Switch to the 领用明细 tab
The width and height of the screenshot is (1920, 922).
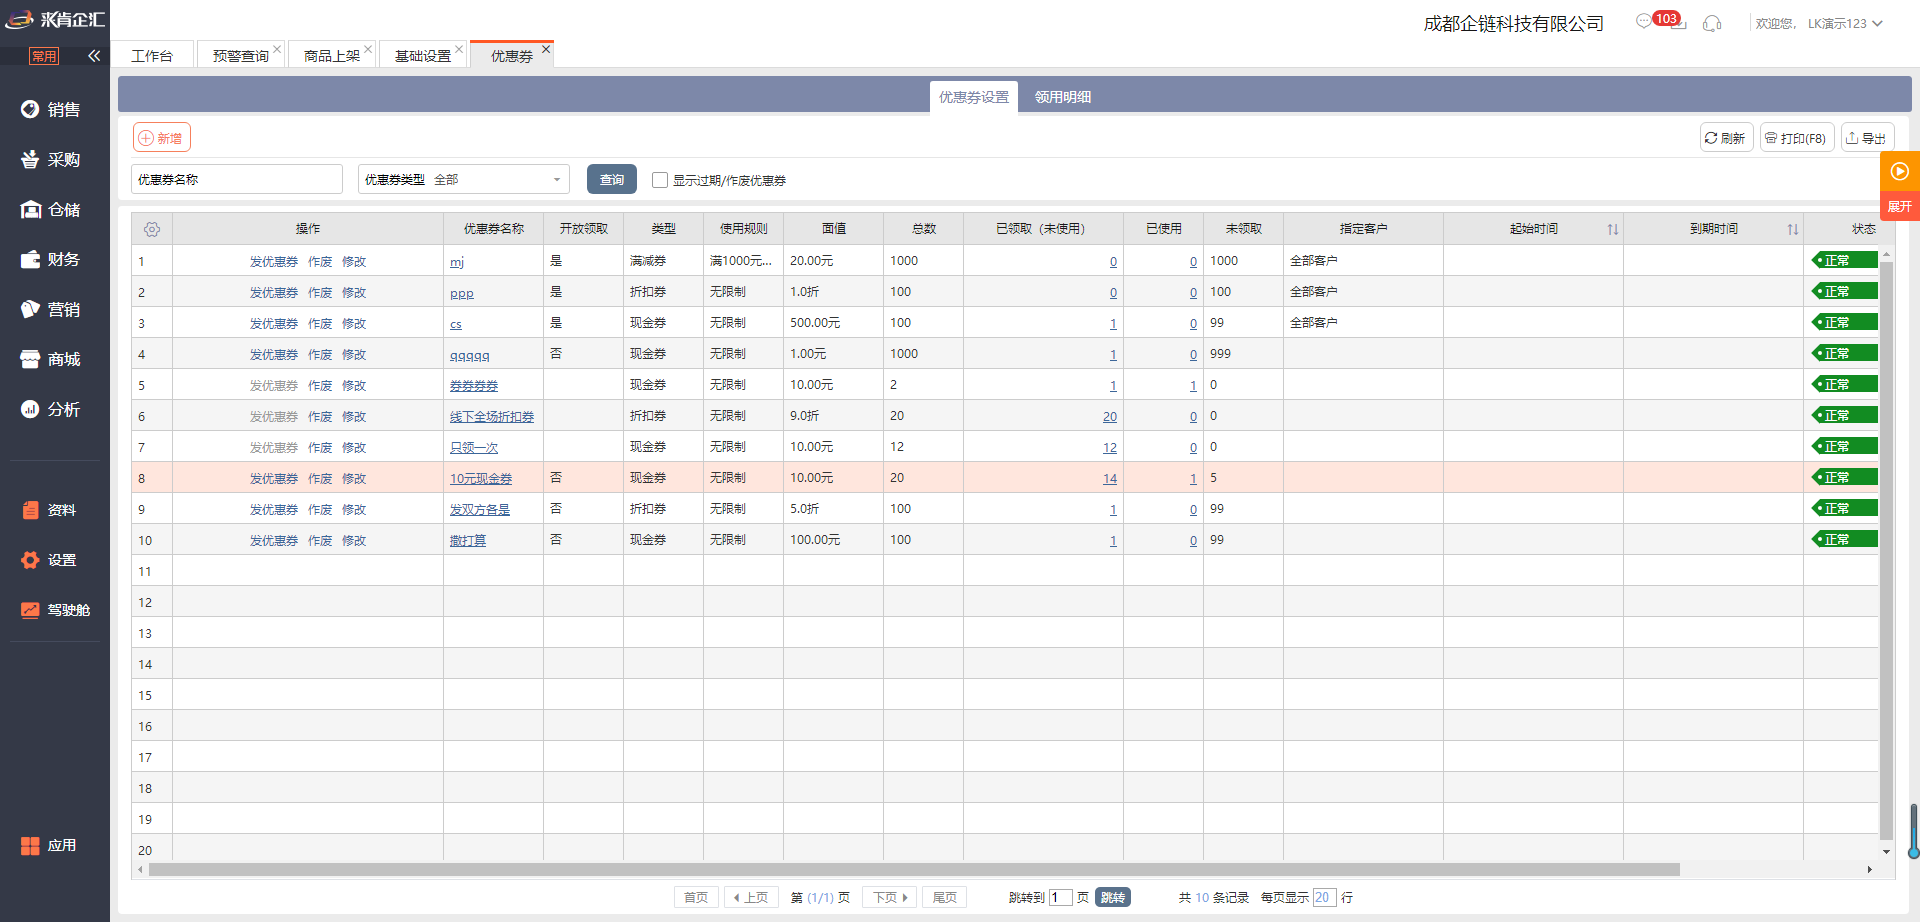pyautogui.click(x=1062, y=97)
